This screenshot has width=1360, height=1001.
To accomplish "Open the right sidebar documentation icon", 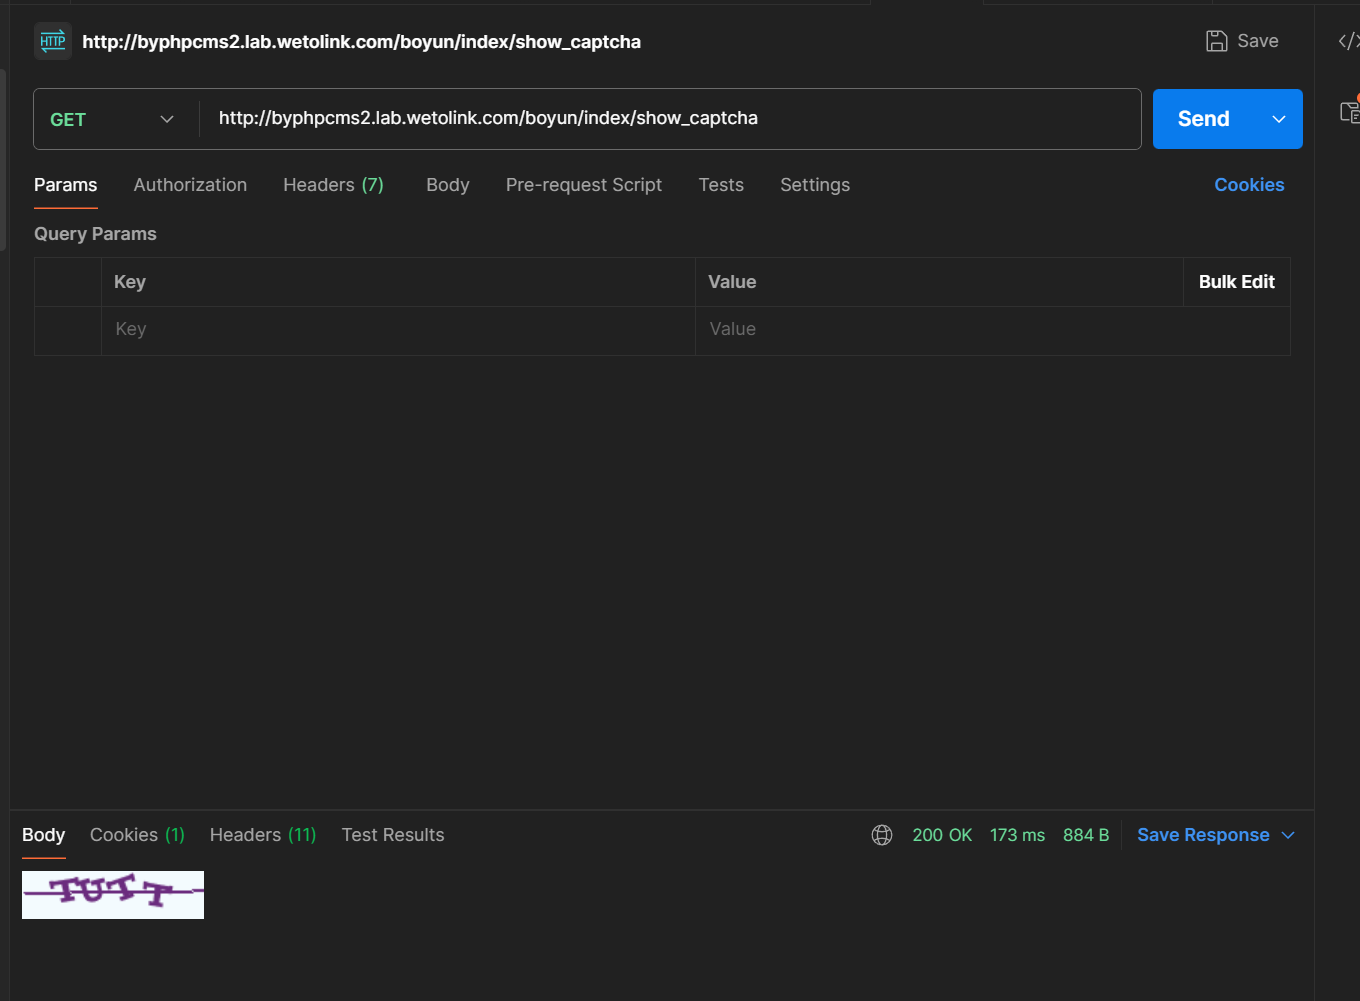I will coord(1349,111).
